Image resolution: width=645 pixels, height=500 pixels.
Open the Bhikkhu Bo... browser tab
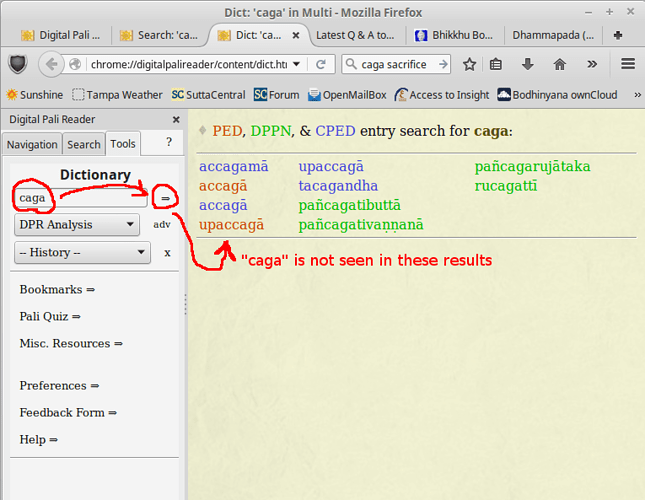pos(453,35)
